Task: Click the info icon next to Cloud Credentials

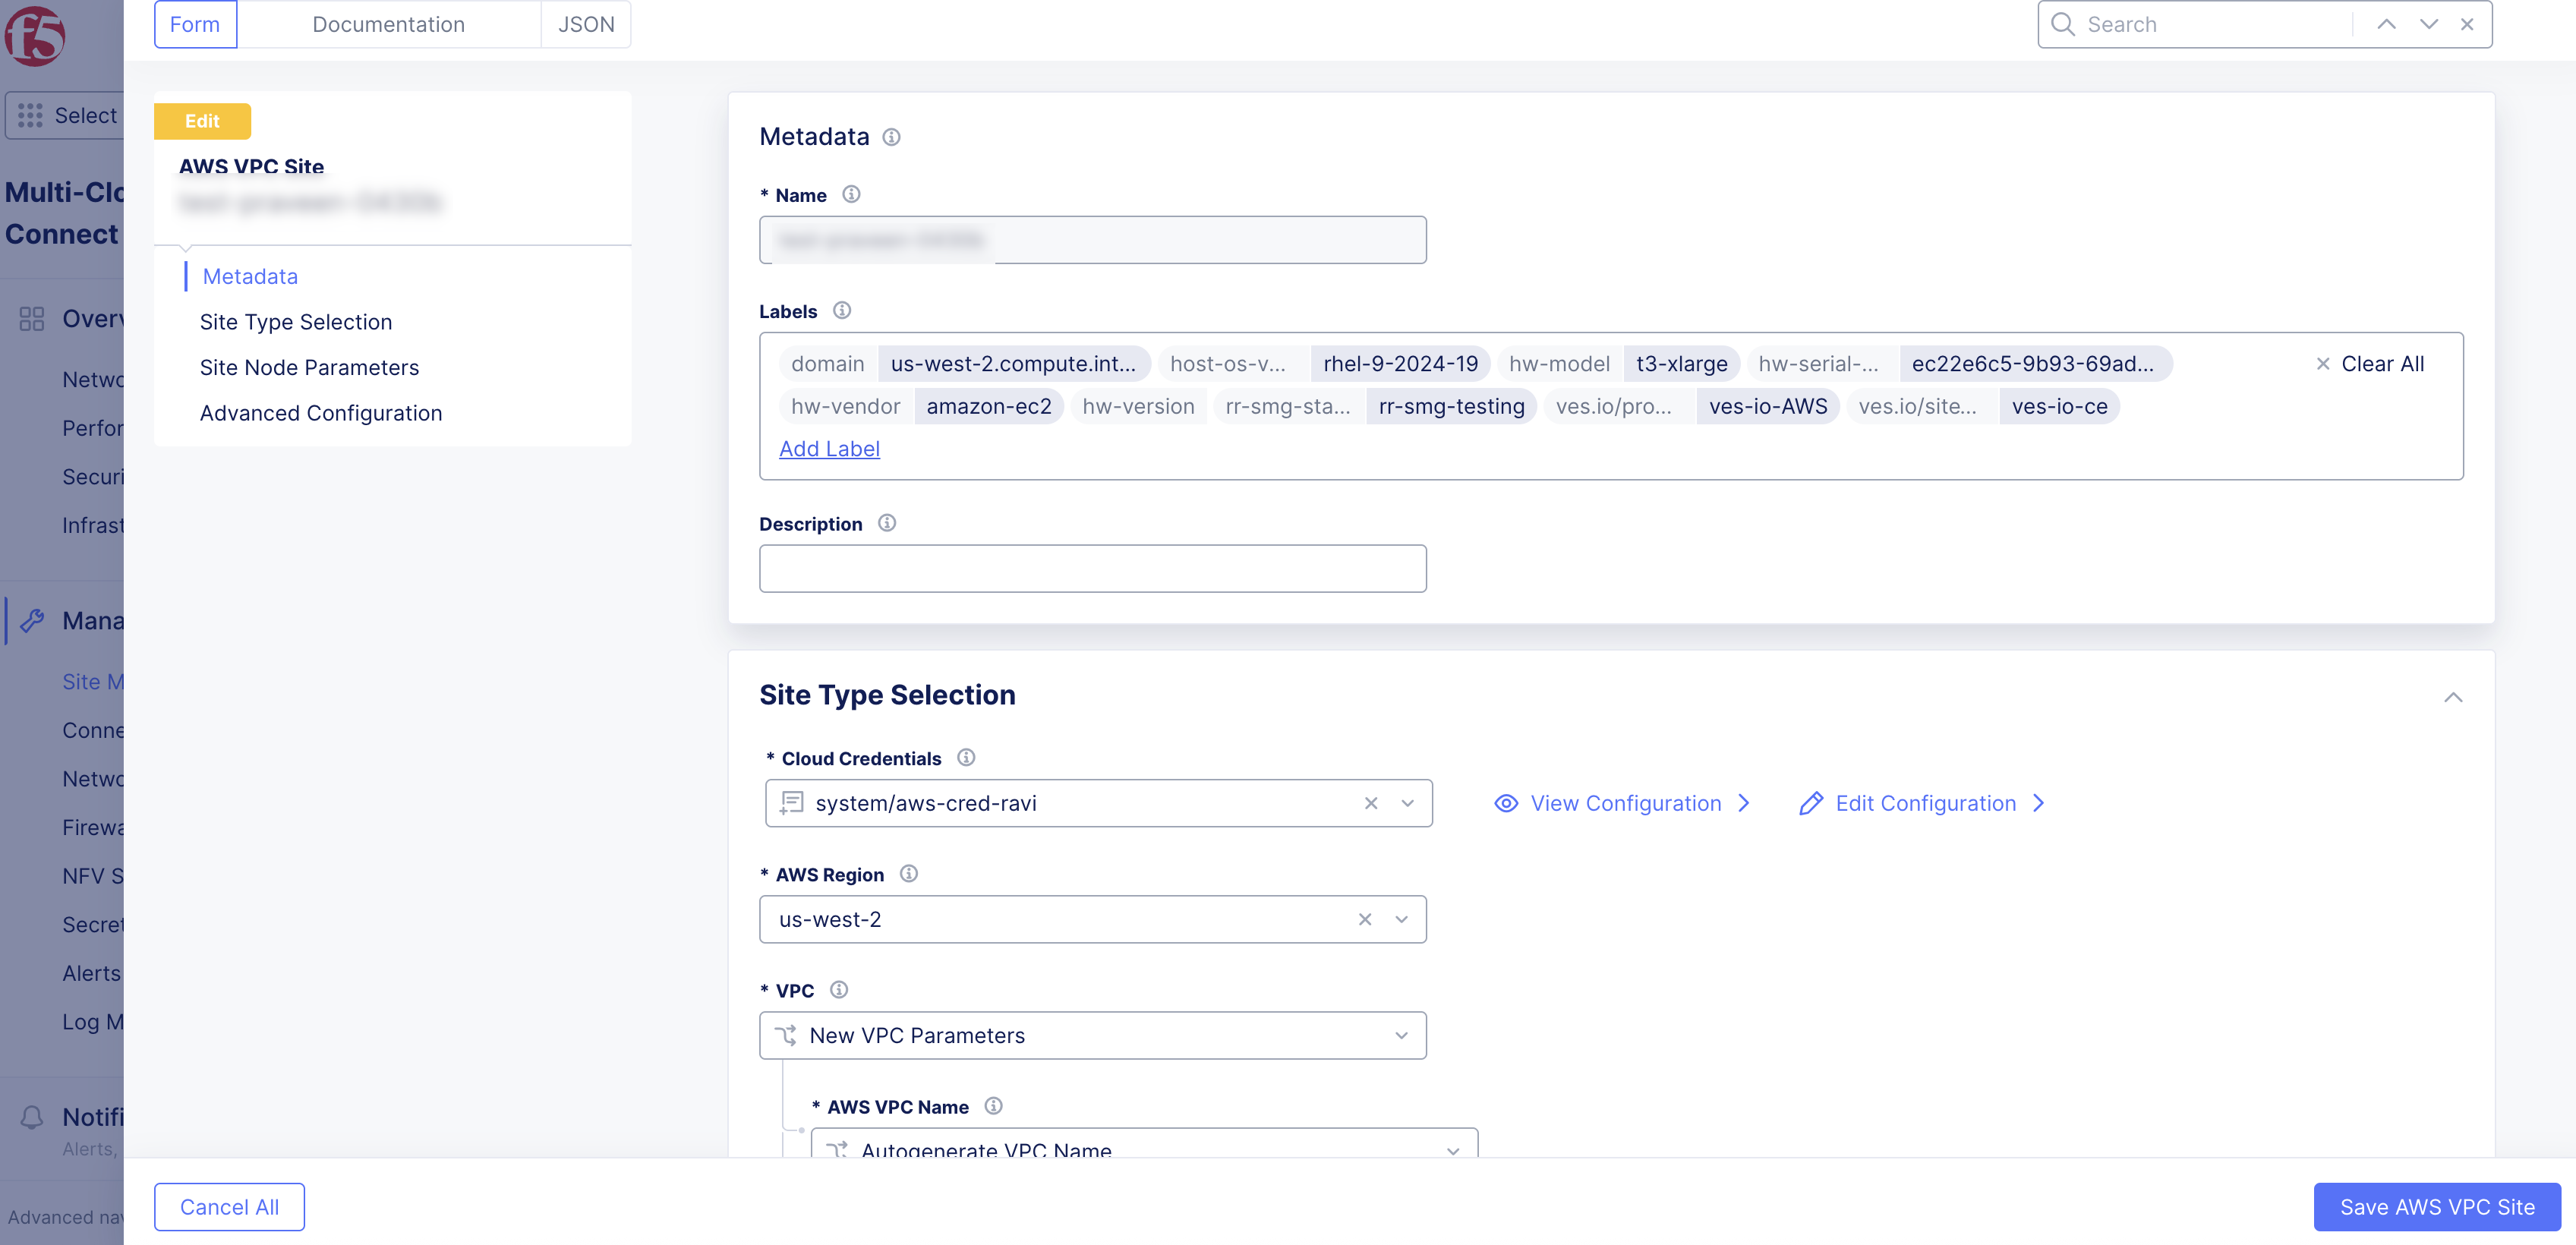Action: (966, 757)
